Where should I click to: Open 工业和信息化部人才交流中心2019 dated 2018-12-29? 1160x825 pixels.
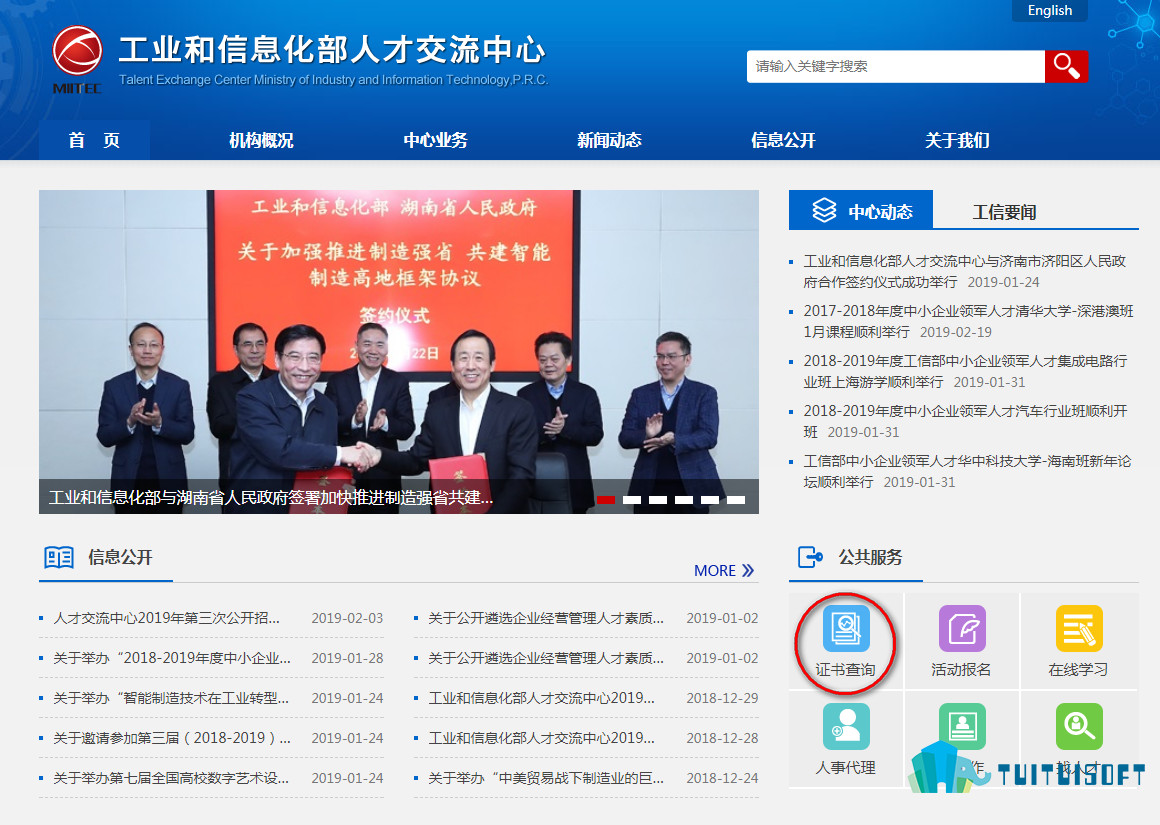pyautogui.click(x=542, y=698)
